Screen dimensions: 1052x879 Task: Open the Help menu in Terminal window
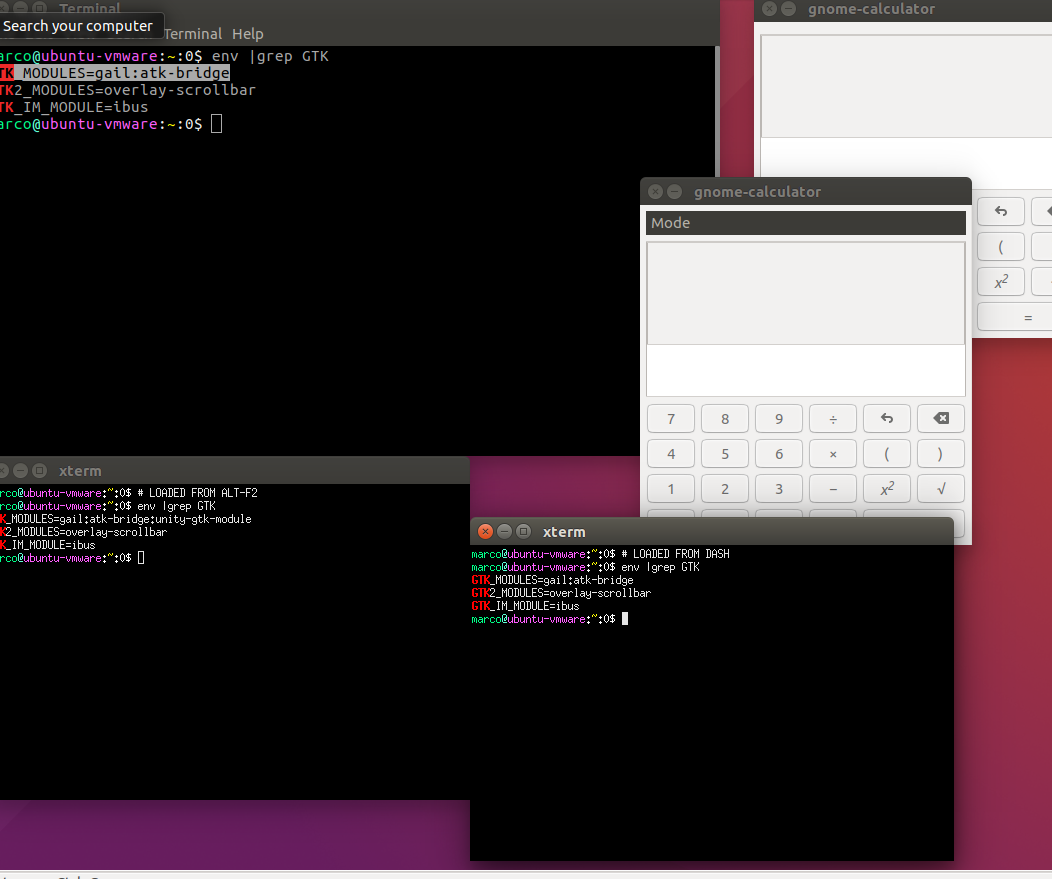(x=248, y=34)
